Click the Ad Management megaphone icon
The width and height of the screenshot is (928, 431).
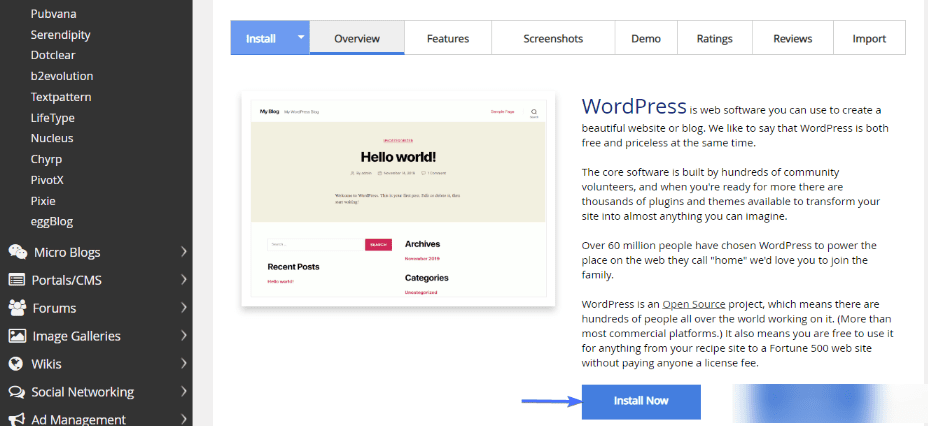17,419
